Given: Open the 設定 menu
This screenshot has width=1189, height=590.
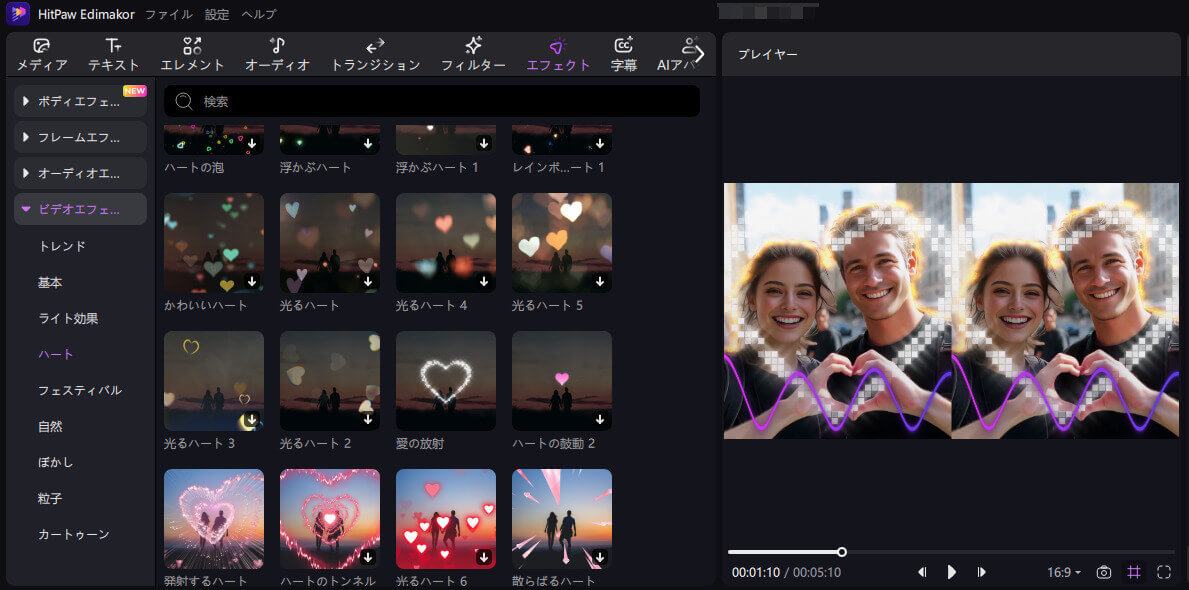Looking at the screenshot, I should 217,14.
